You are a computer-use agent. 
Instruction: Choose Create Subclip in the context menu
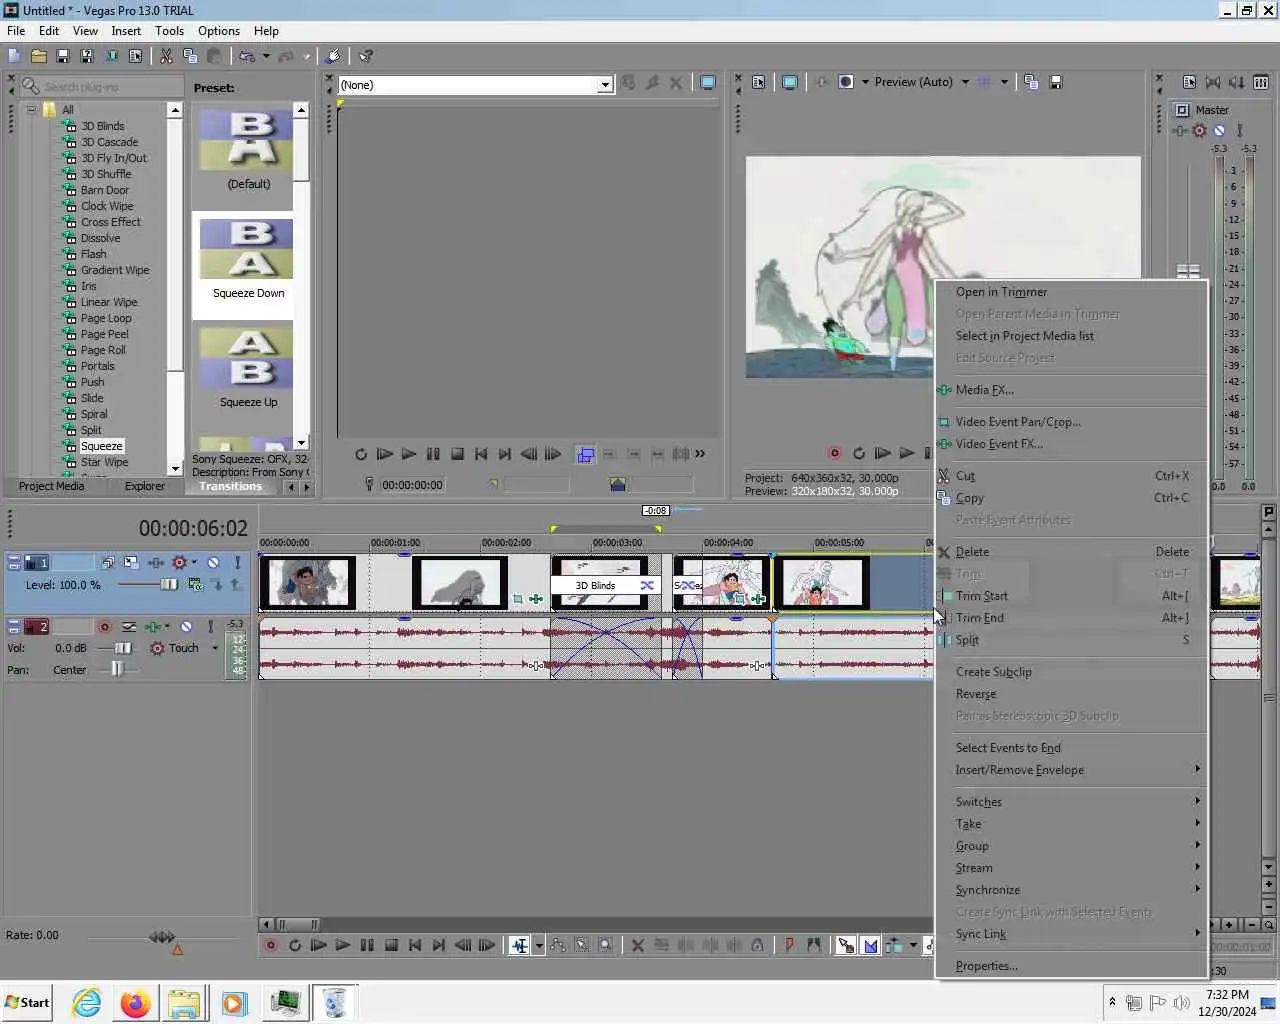point(1071,672)
